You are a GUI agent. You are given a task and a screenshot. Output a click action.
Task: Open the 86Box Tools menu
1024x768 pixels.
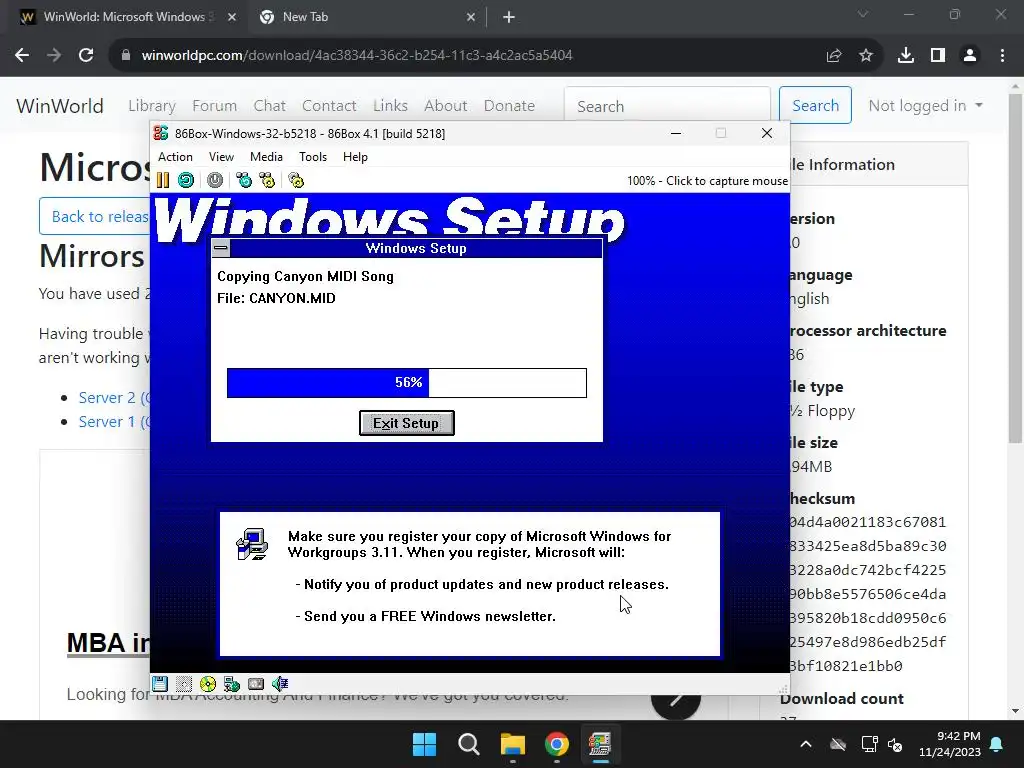[313, 157]
